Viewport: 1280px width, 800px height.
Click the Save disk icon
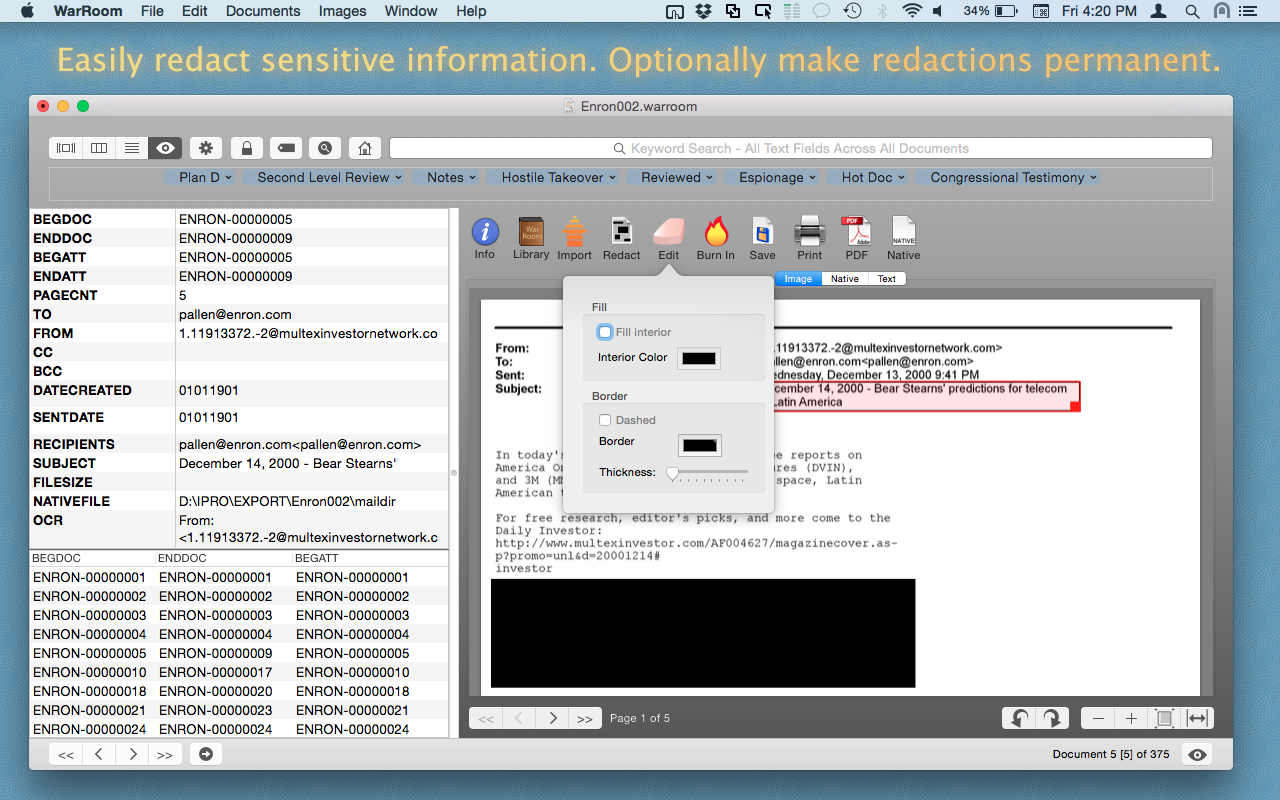[x=762, y=232]
